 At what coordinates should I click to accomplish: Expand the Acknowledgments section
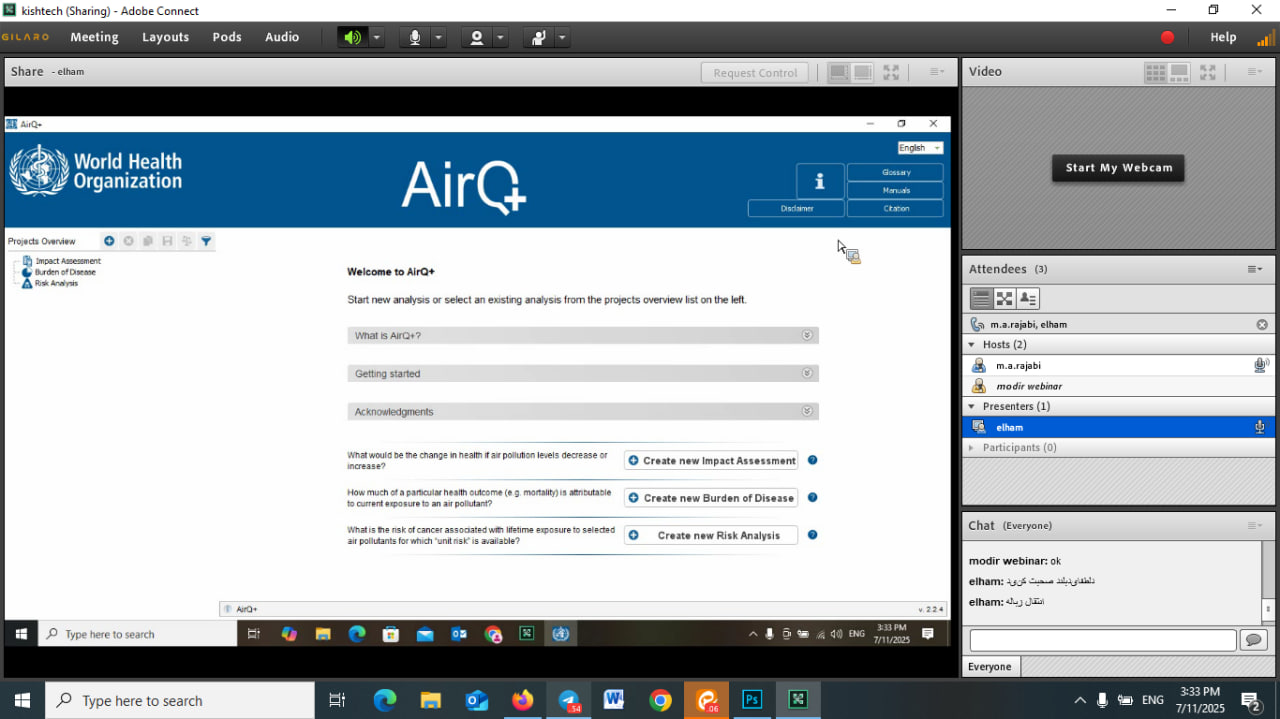click(583, 412)
